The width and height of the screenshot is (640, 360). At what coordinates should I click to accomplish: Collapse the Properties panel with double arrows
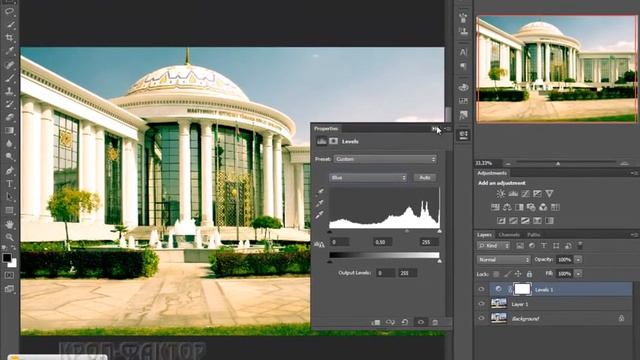(x=435, y=129)
